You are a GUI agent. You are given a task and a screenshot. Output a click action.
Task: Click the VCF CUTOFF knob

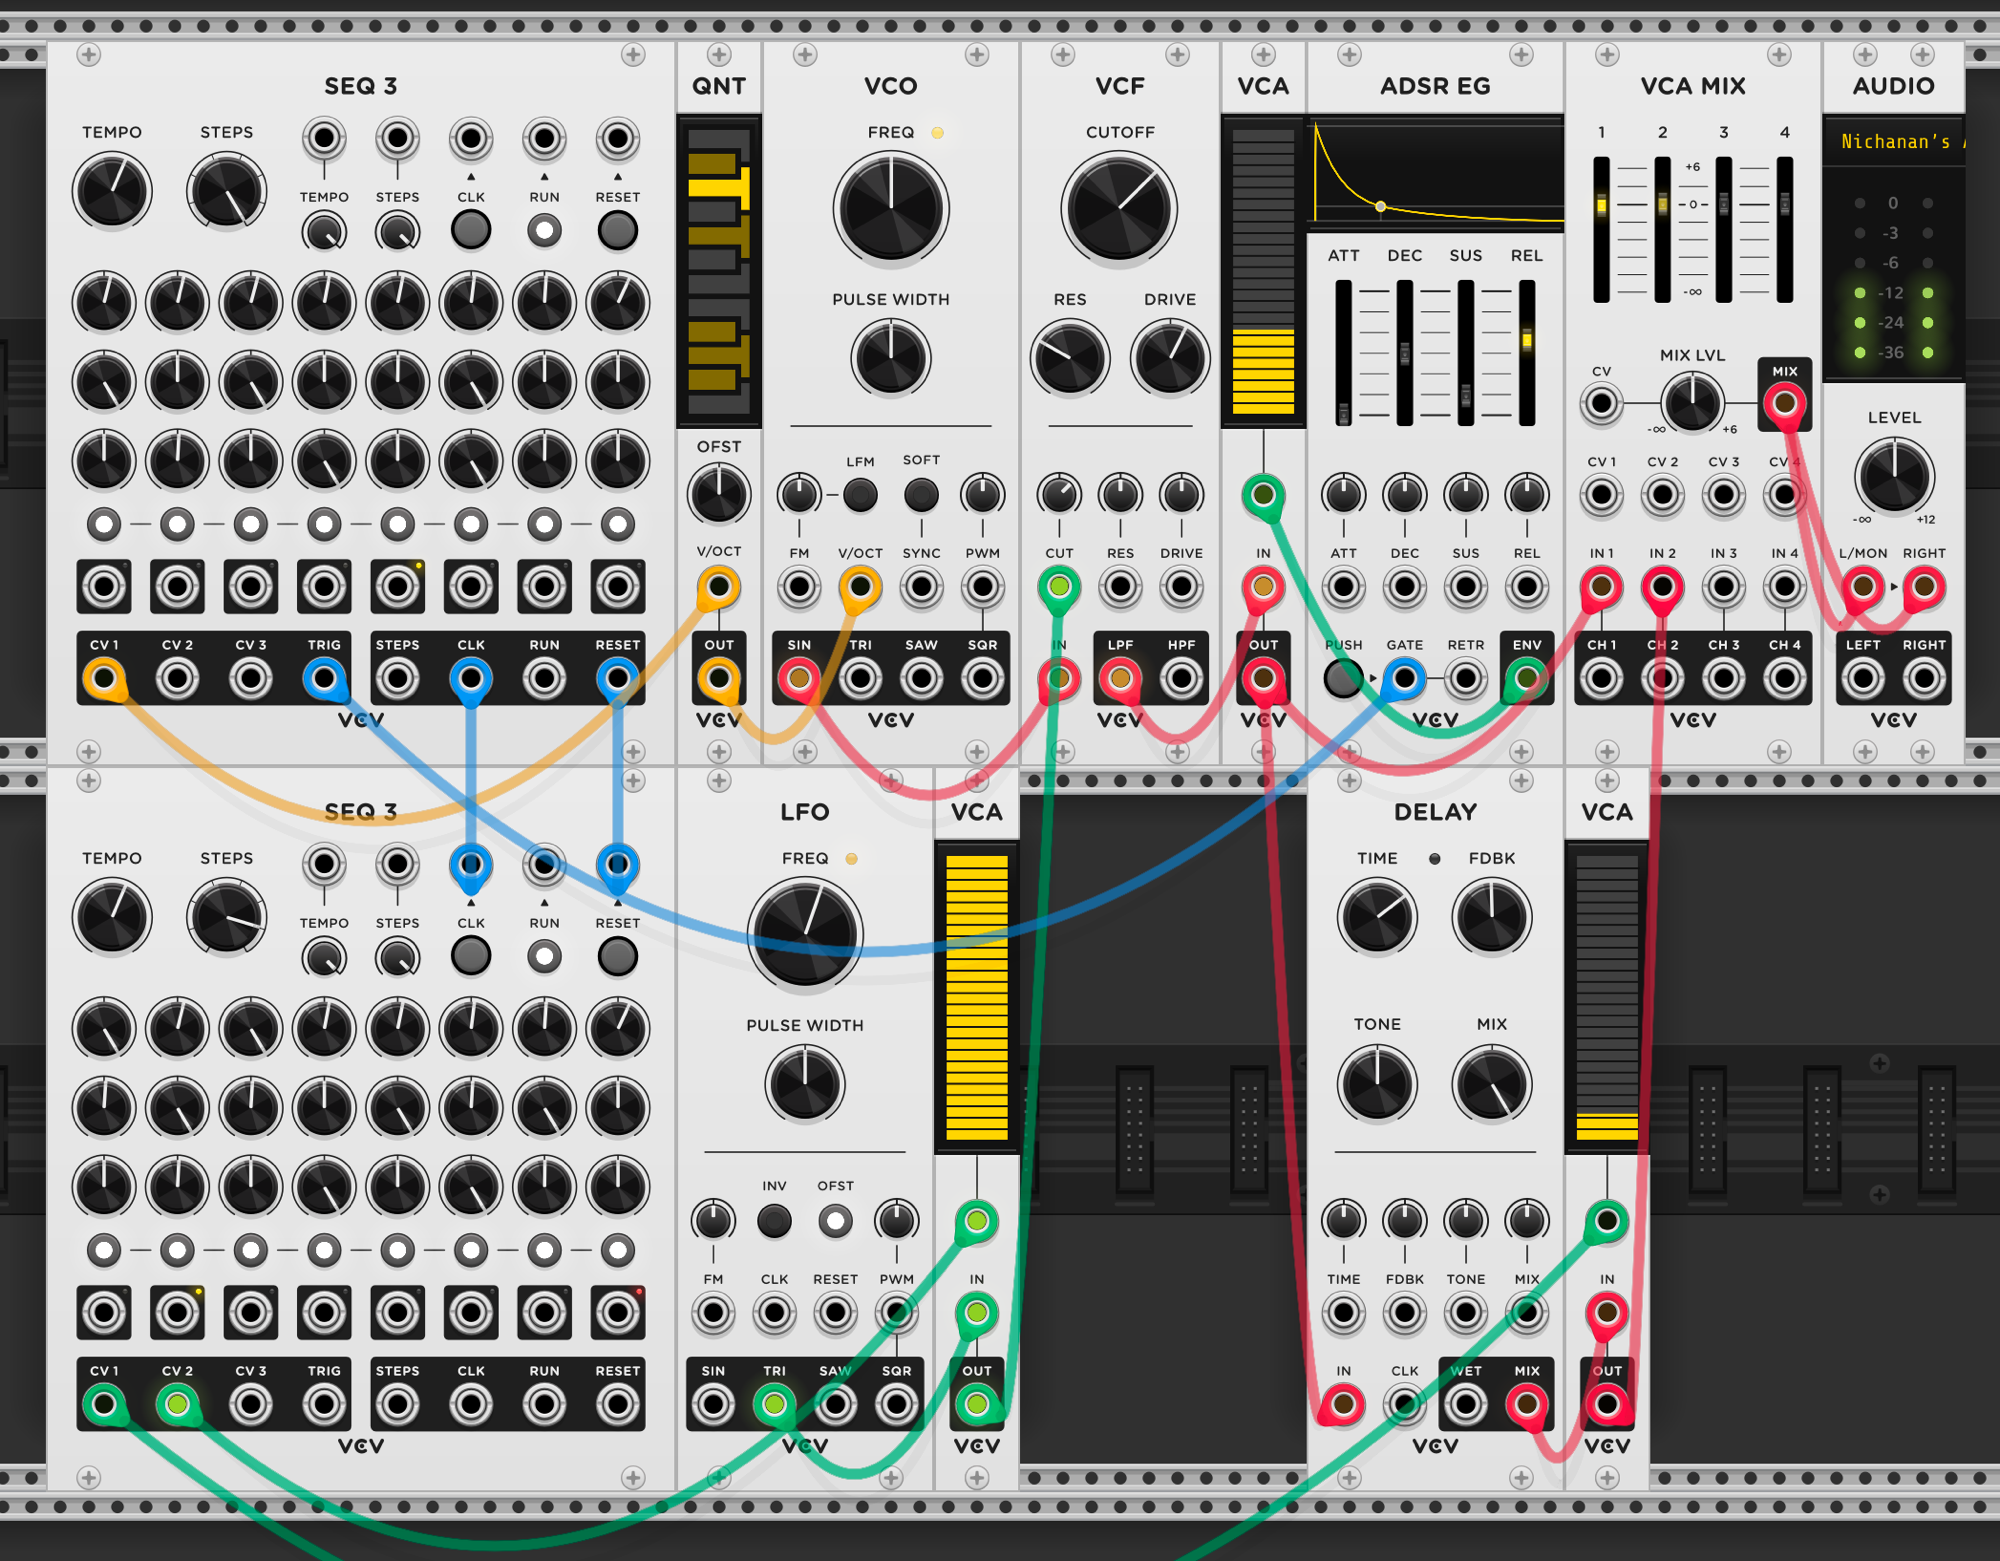point(1119,208)
